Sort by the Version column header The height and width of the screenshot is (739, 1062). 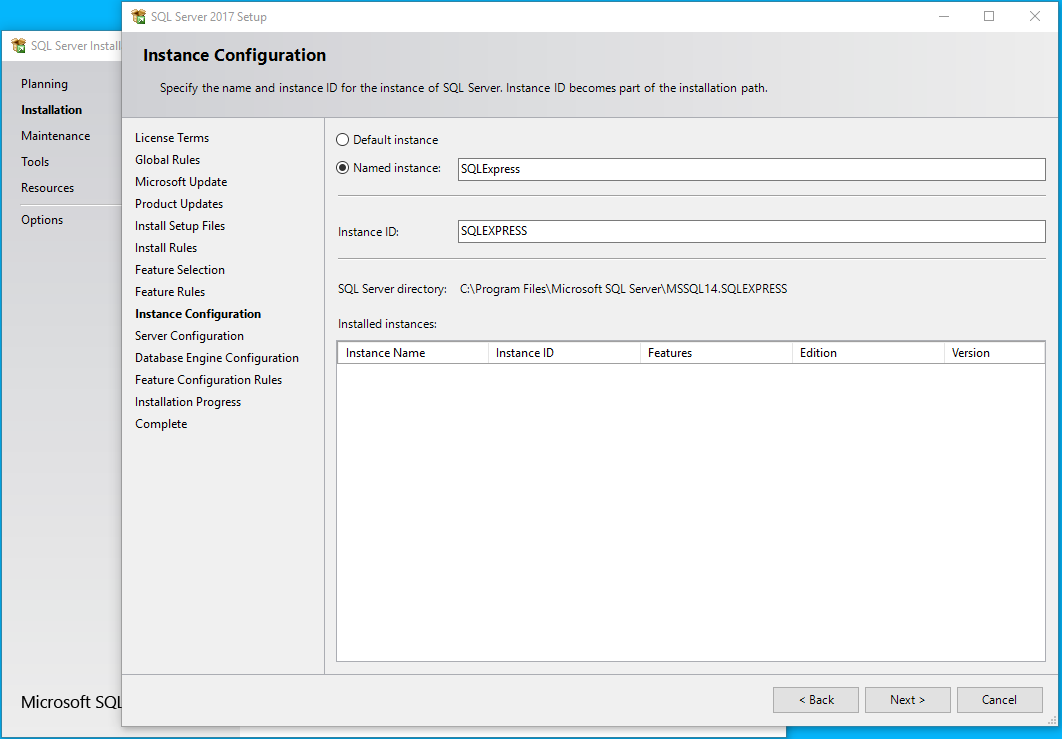[994, 353]
